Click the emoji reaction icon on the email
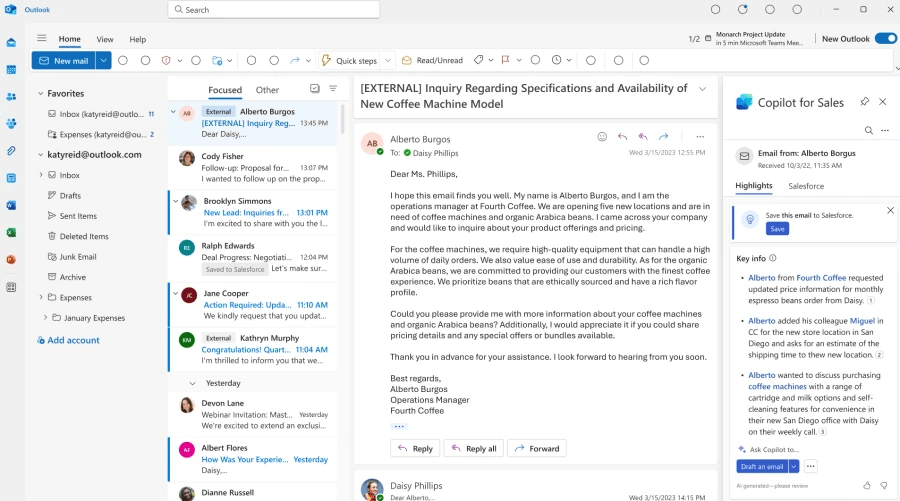 point(602,137)
